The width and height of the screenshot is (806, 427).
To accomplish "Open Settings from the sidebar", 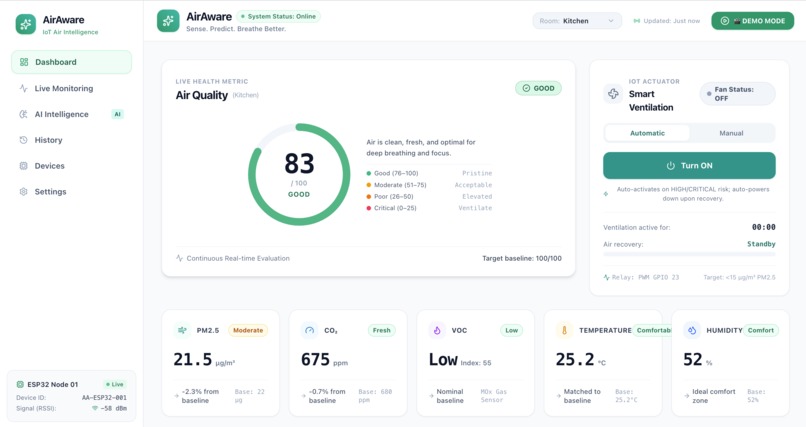I will coord(71,192).
